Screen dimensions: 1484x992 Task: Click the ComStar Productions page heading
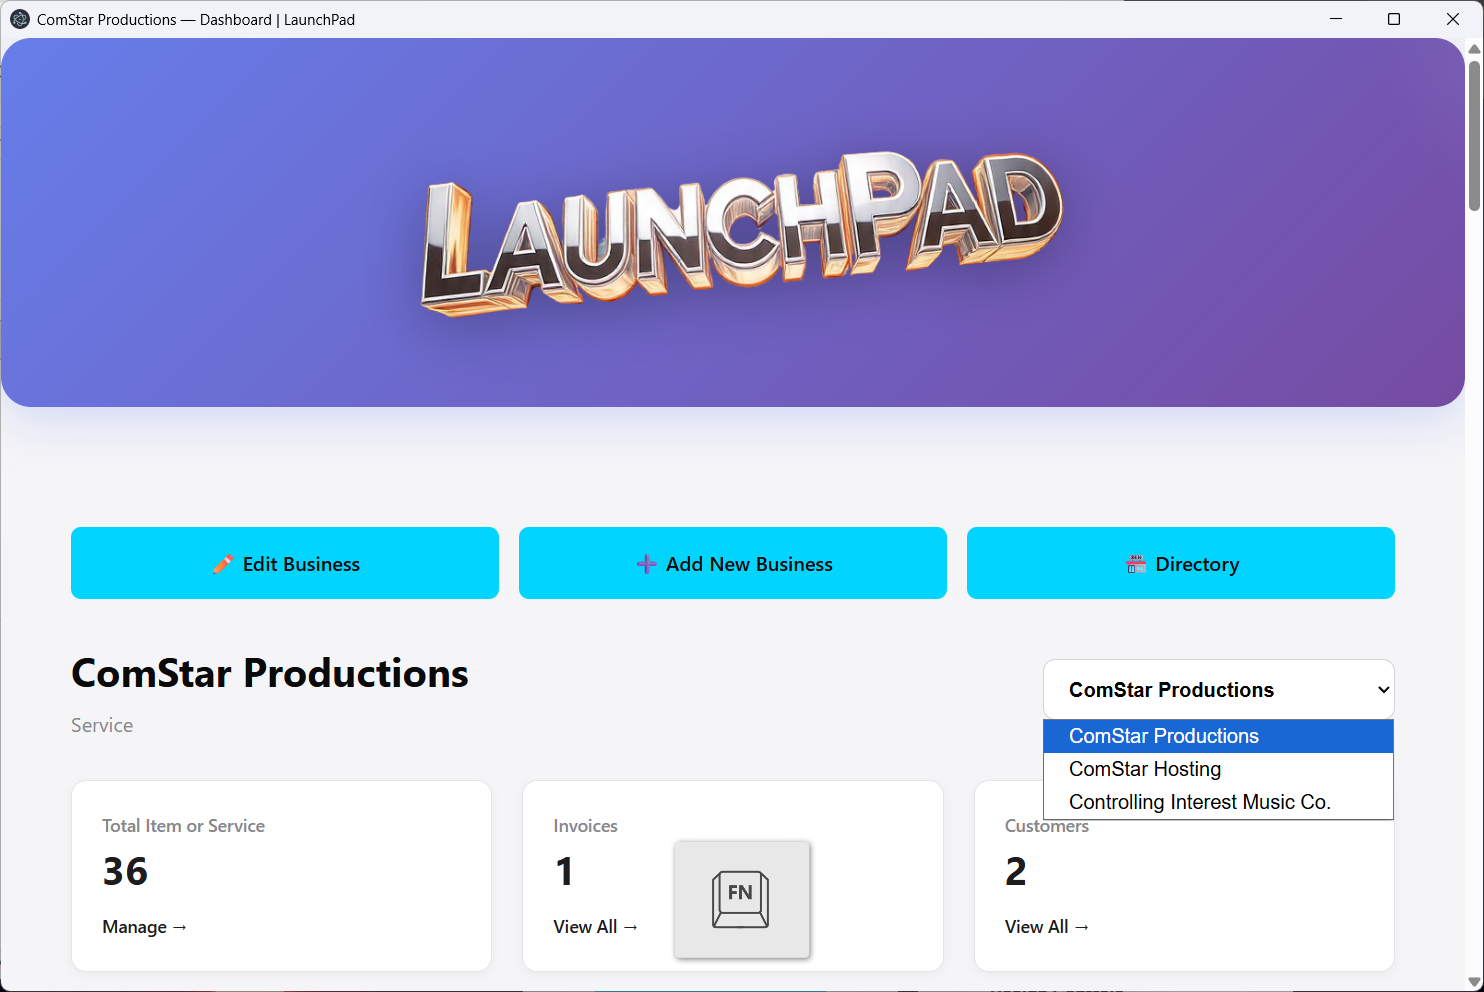(x=270, y=673)
